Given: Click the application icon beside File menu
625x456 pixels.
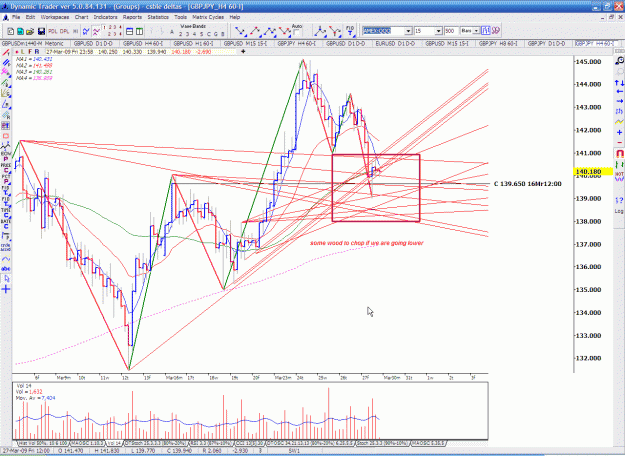Looking at the screenshot, I should coord(6,17).
